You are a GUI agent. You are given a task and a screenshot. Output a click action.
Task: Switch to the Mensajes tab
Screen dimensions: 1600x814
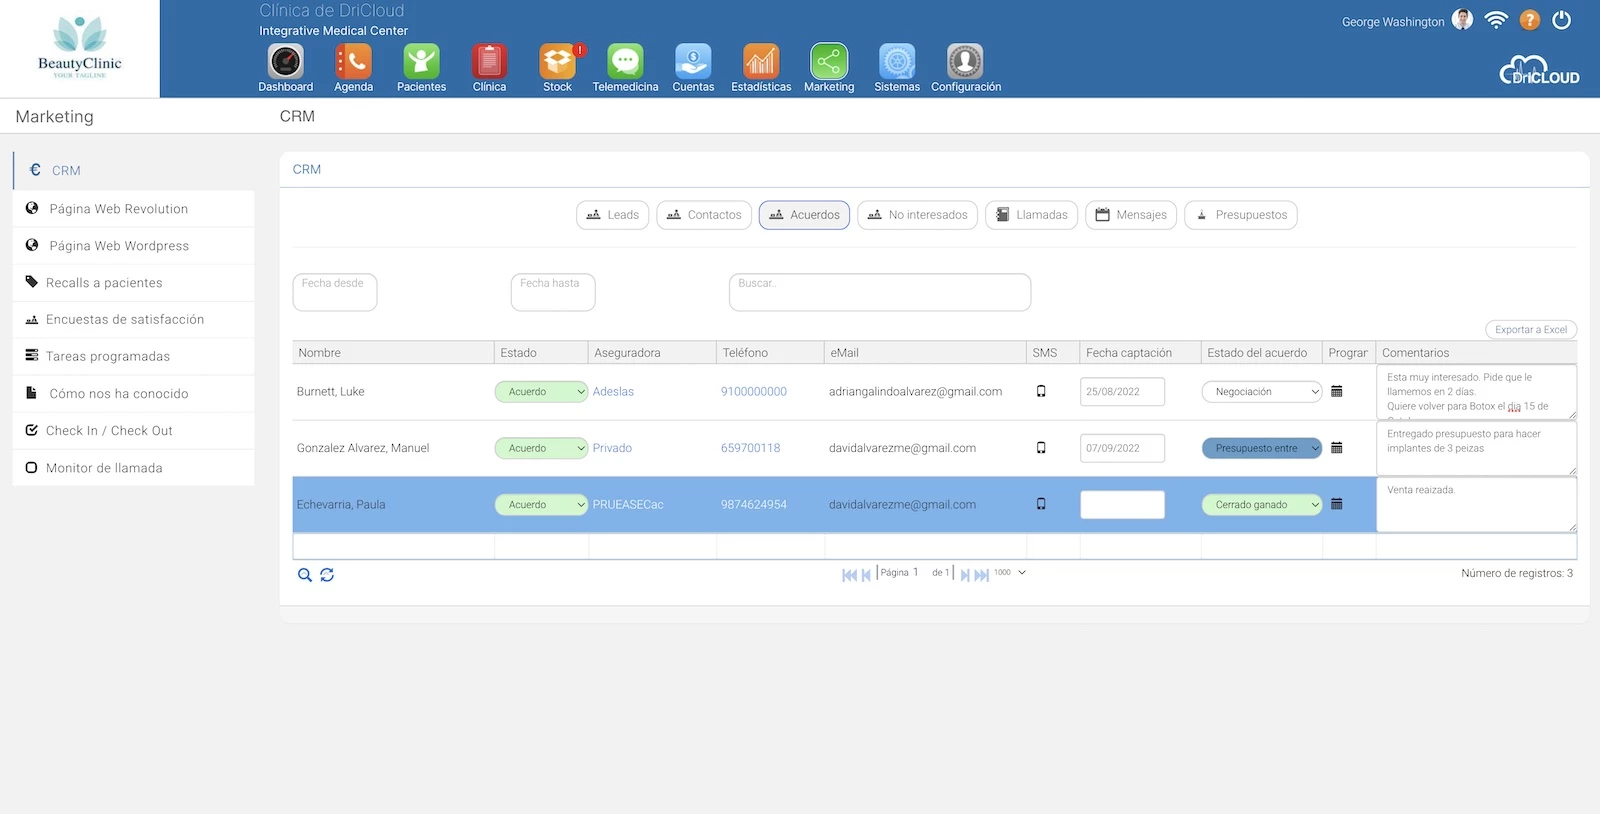[1131, 215]
